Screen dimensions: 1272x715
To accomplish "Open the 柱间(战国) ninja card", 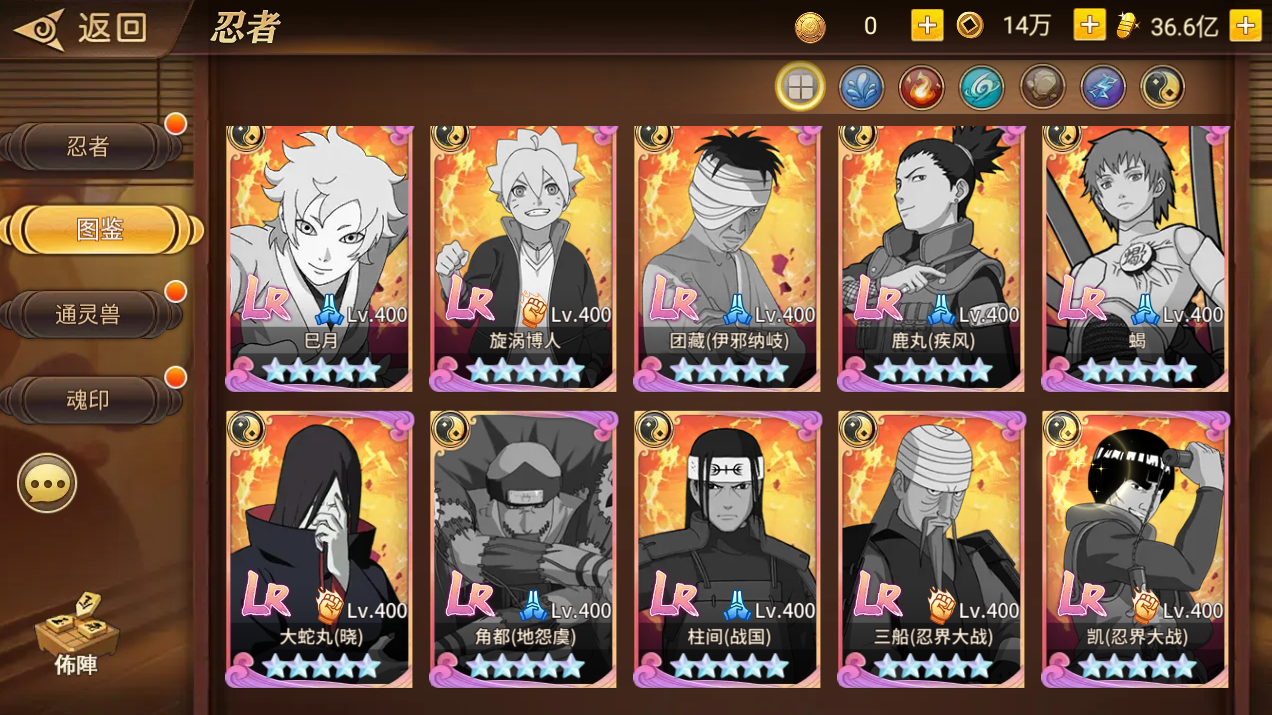I will pyautogui.click(x=728, y=549).
